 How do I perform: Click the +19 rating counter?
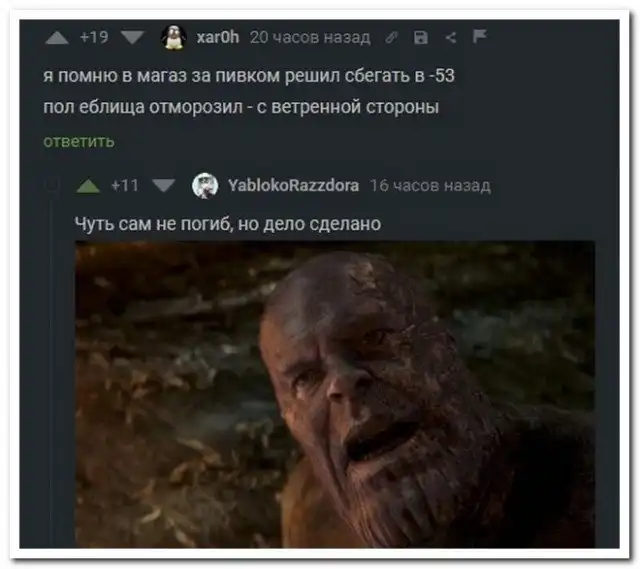pyautogui.click(x=94, y=38)
